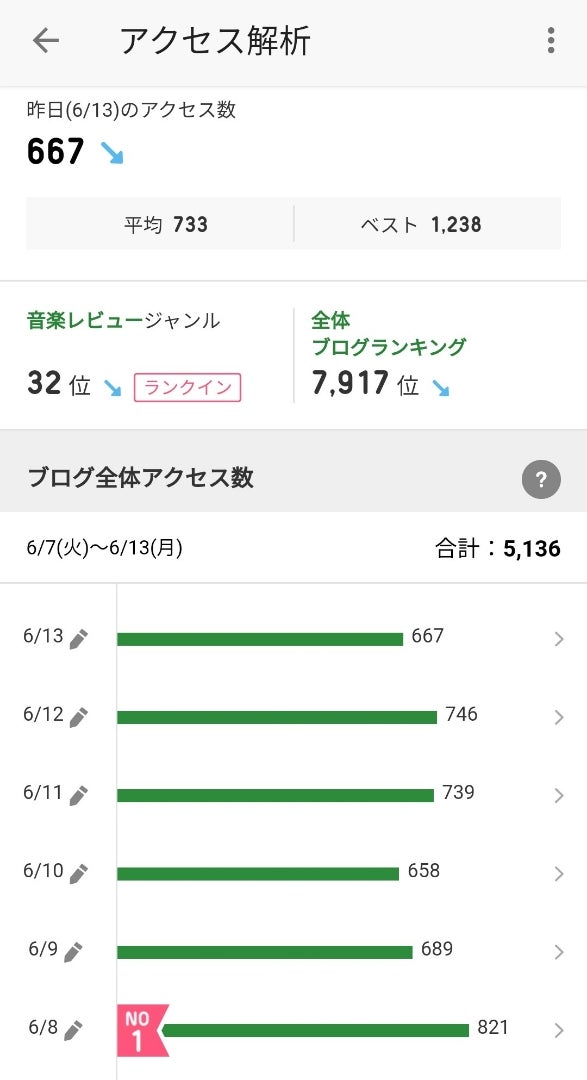Tap the pencil icon beside 6/9

(73, 952)
